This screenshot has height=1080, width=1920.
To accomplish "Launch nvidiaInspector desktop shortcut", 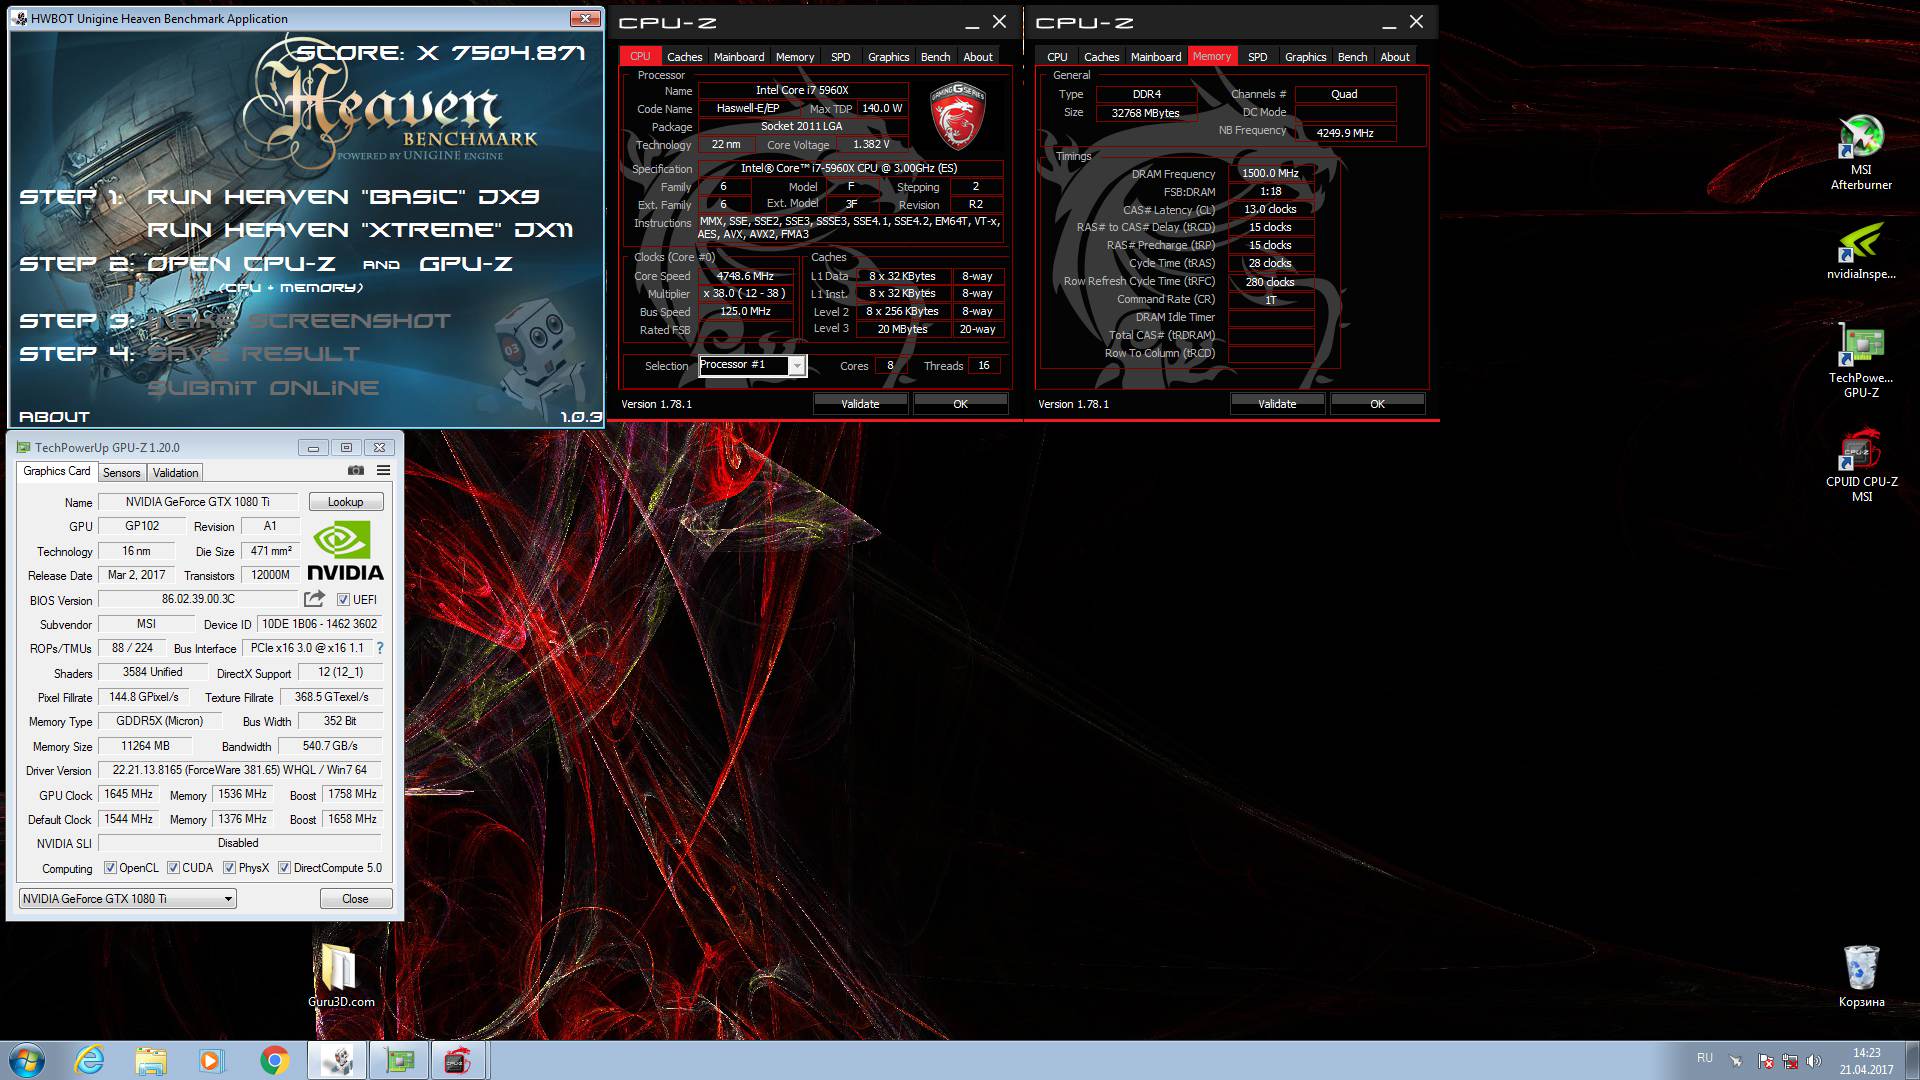I will 1860,250.
